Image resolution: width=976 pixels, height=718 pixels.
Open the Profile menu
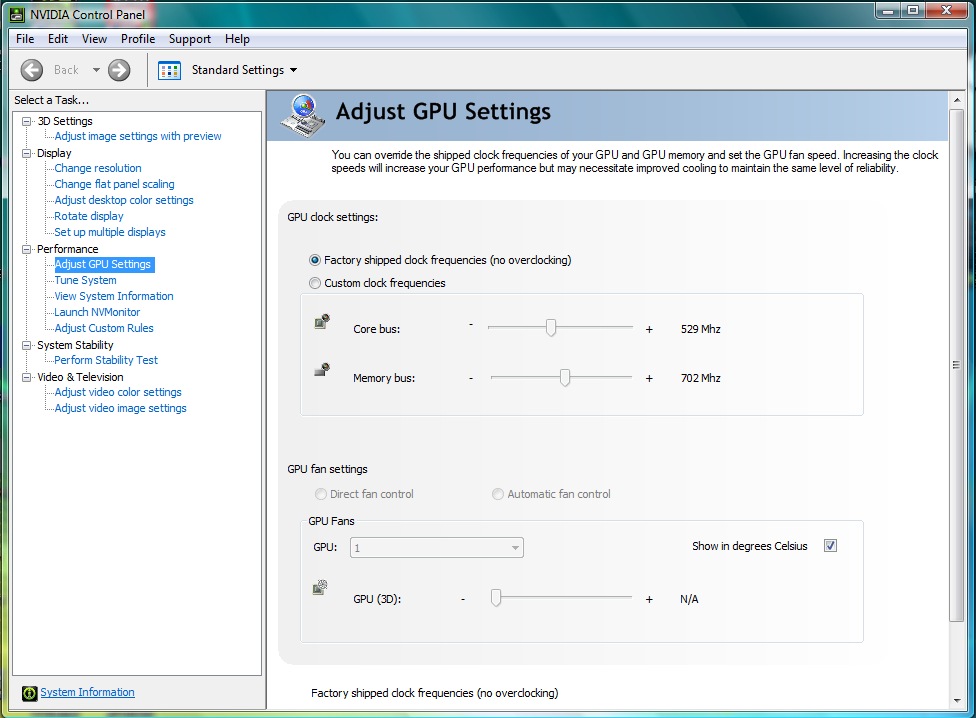[x=138, y=39]
